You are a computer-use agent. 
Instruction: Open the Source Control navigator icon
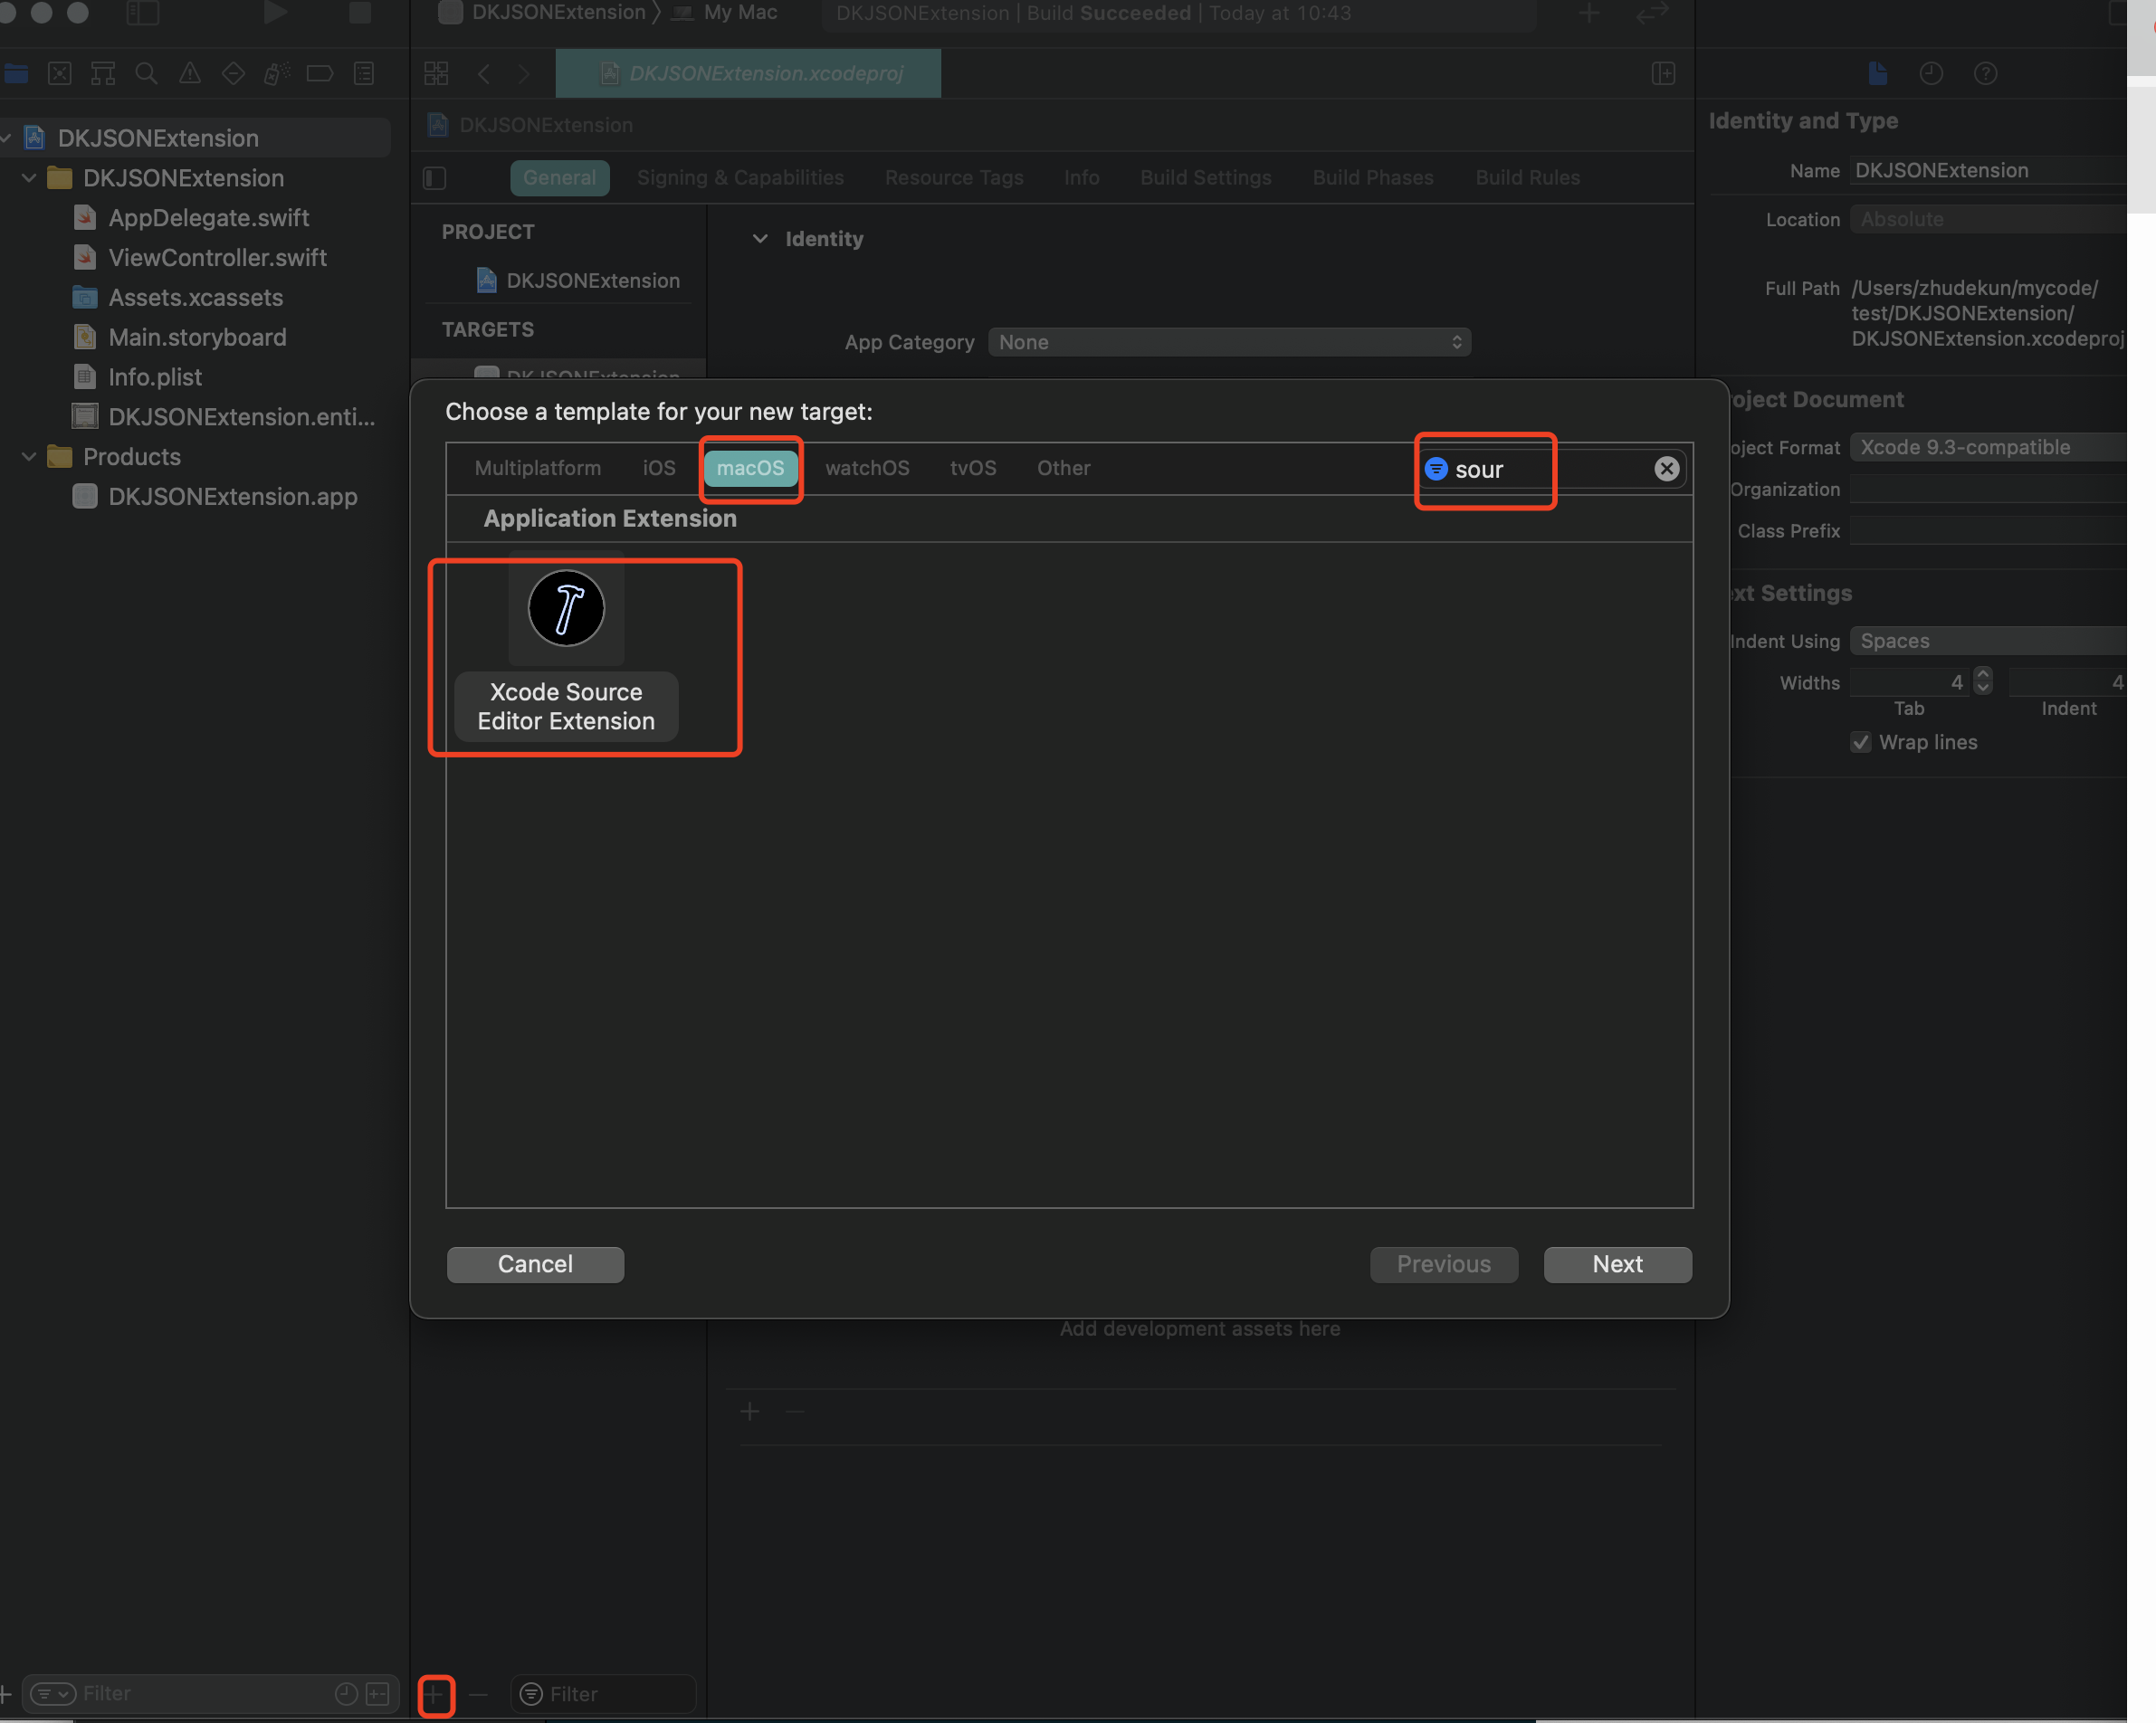pyautogui.click(x=60, y=74)
